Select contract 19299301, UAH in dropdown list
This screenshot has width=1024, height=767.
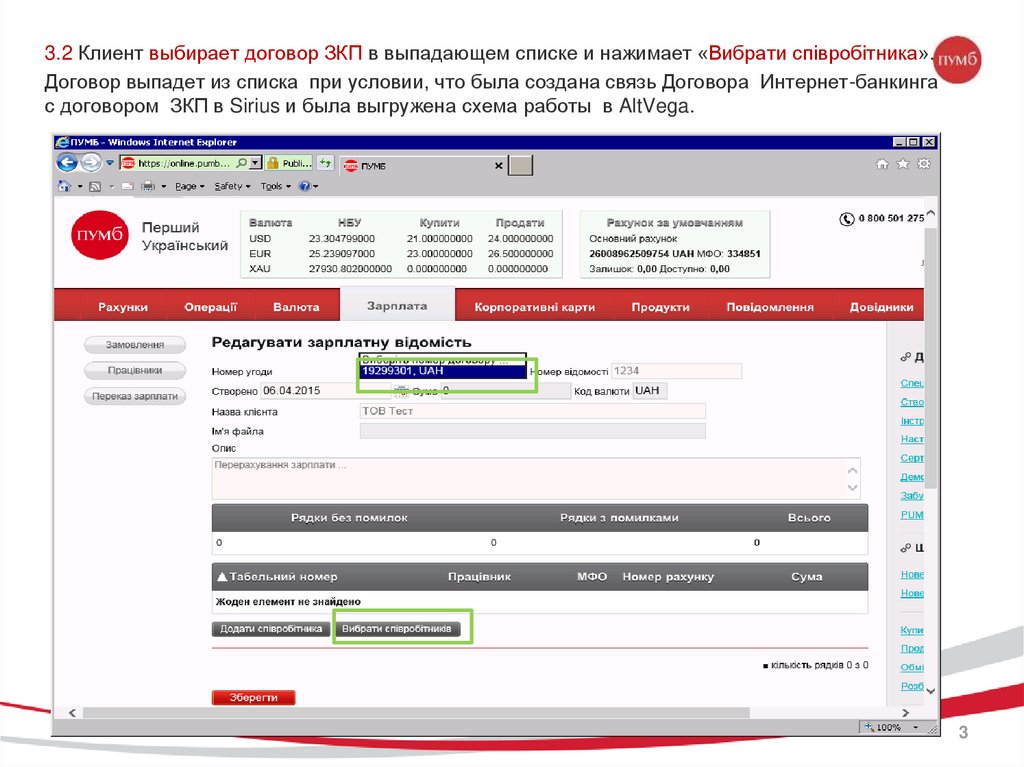click(x=442, y=371)
